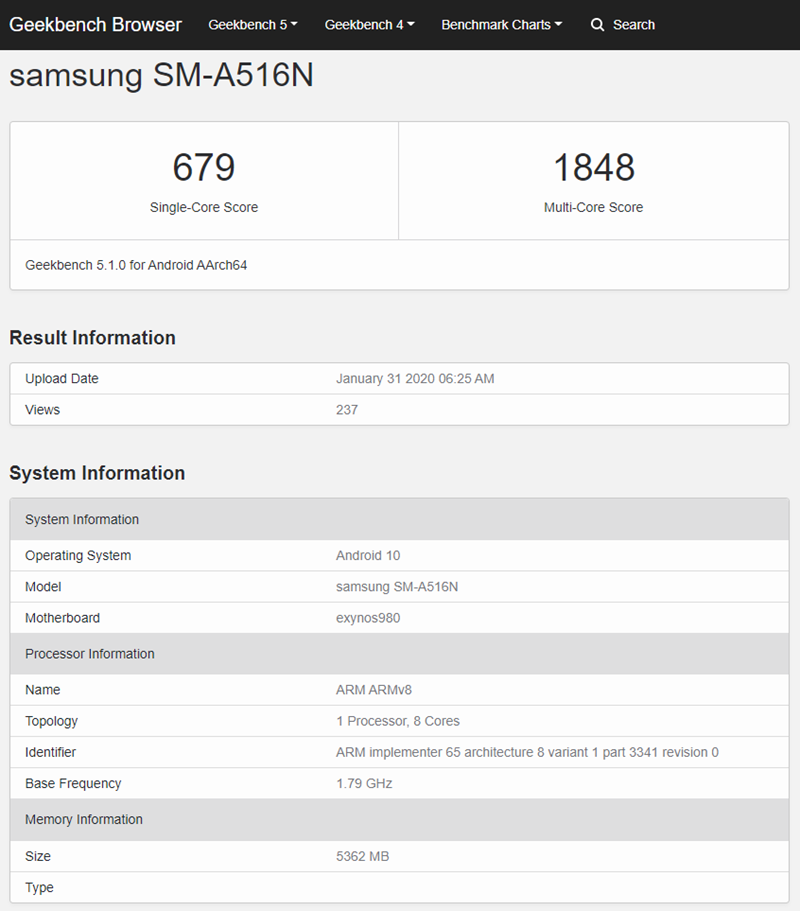Viewport: 800px width, 911px height.
Task: Click the Processor Information section header
Action: [x=89, y=653]
